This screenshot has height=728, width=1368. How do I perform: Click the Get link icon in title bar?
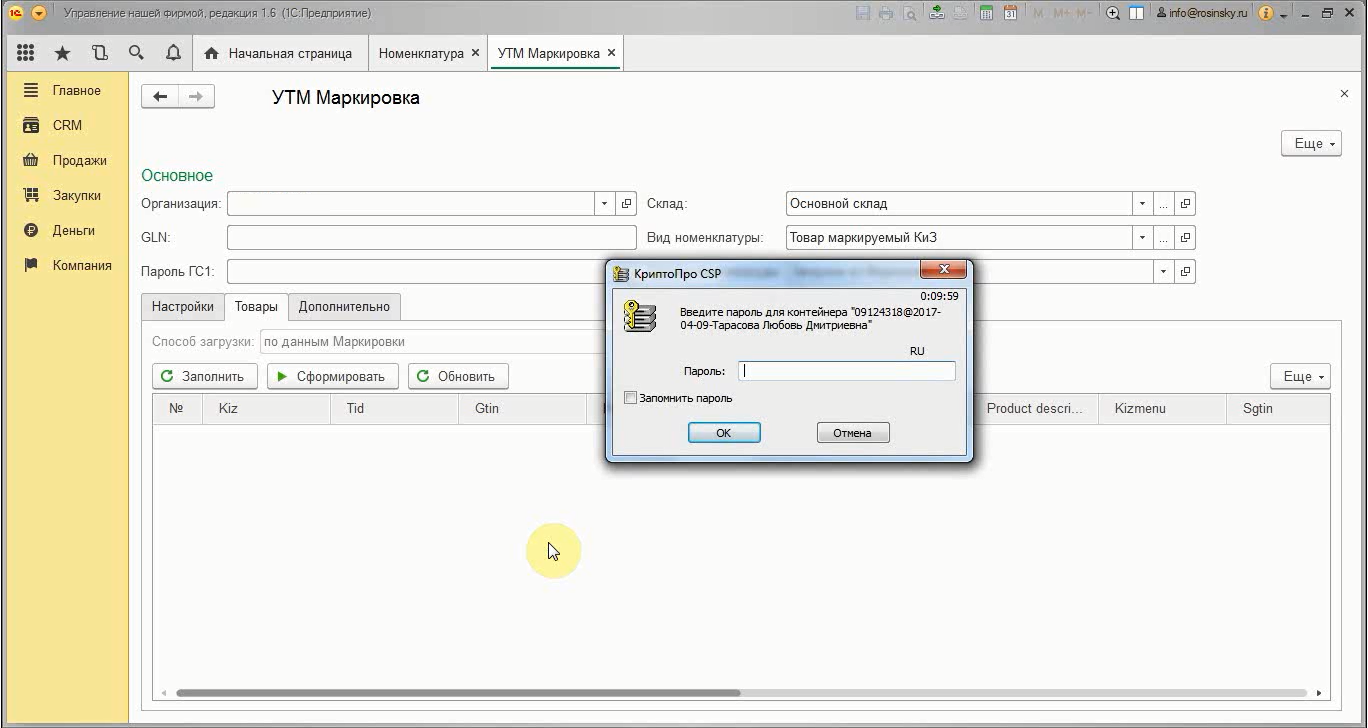937,13
